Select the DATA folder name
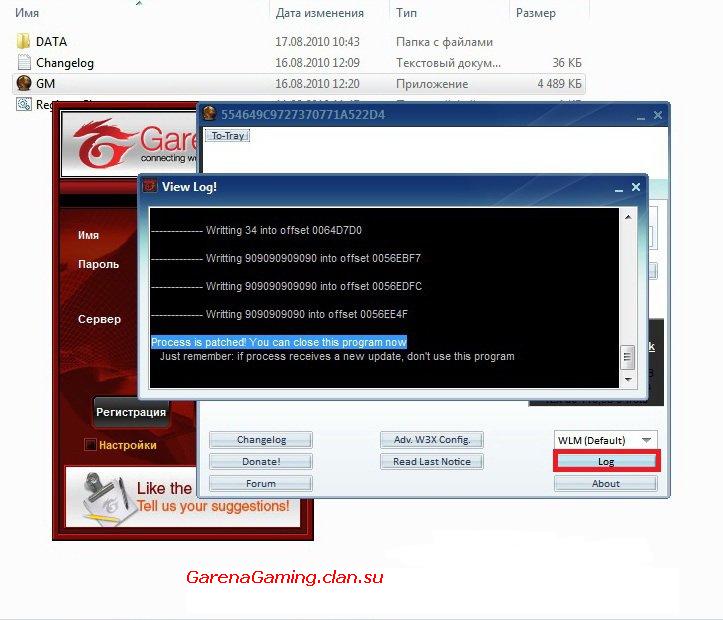This screenshot has width=723, height=620. (x=51, y=41)
